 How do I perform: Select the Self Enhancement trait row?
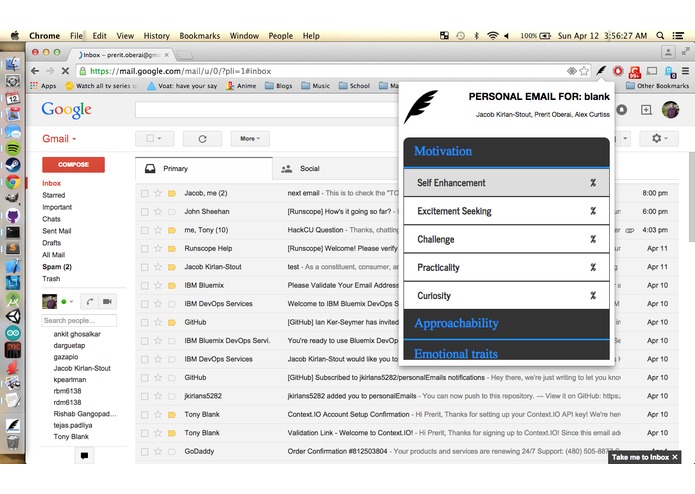click(507, 183)
